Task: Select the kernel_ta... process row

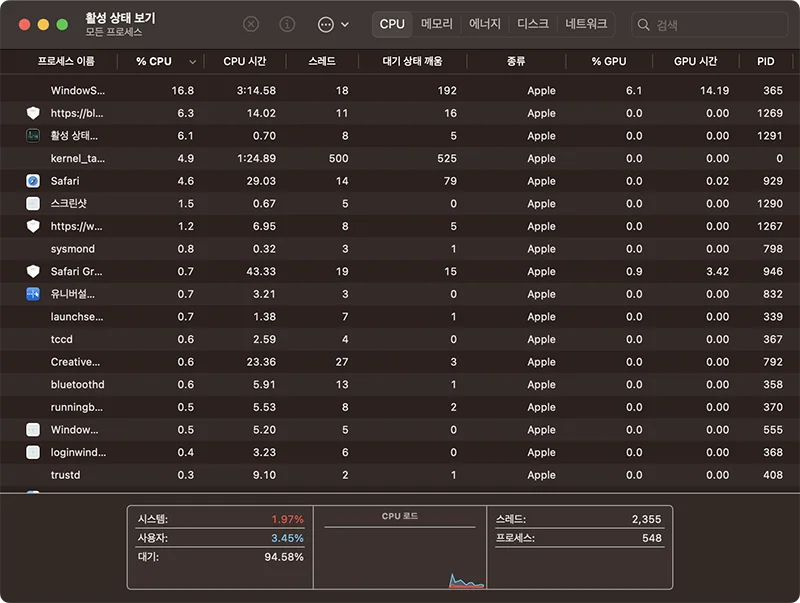Action: click(400, 158)
